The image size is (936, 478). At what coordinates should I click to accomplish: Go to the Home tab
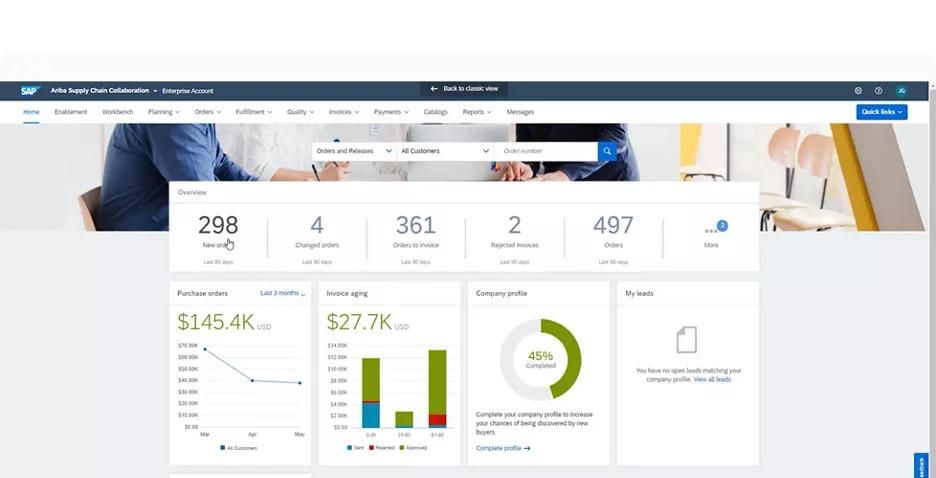point(31,112)
